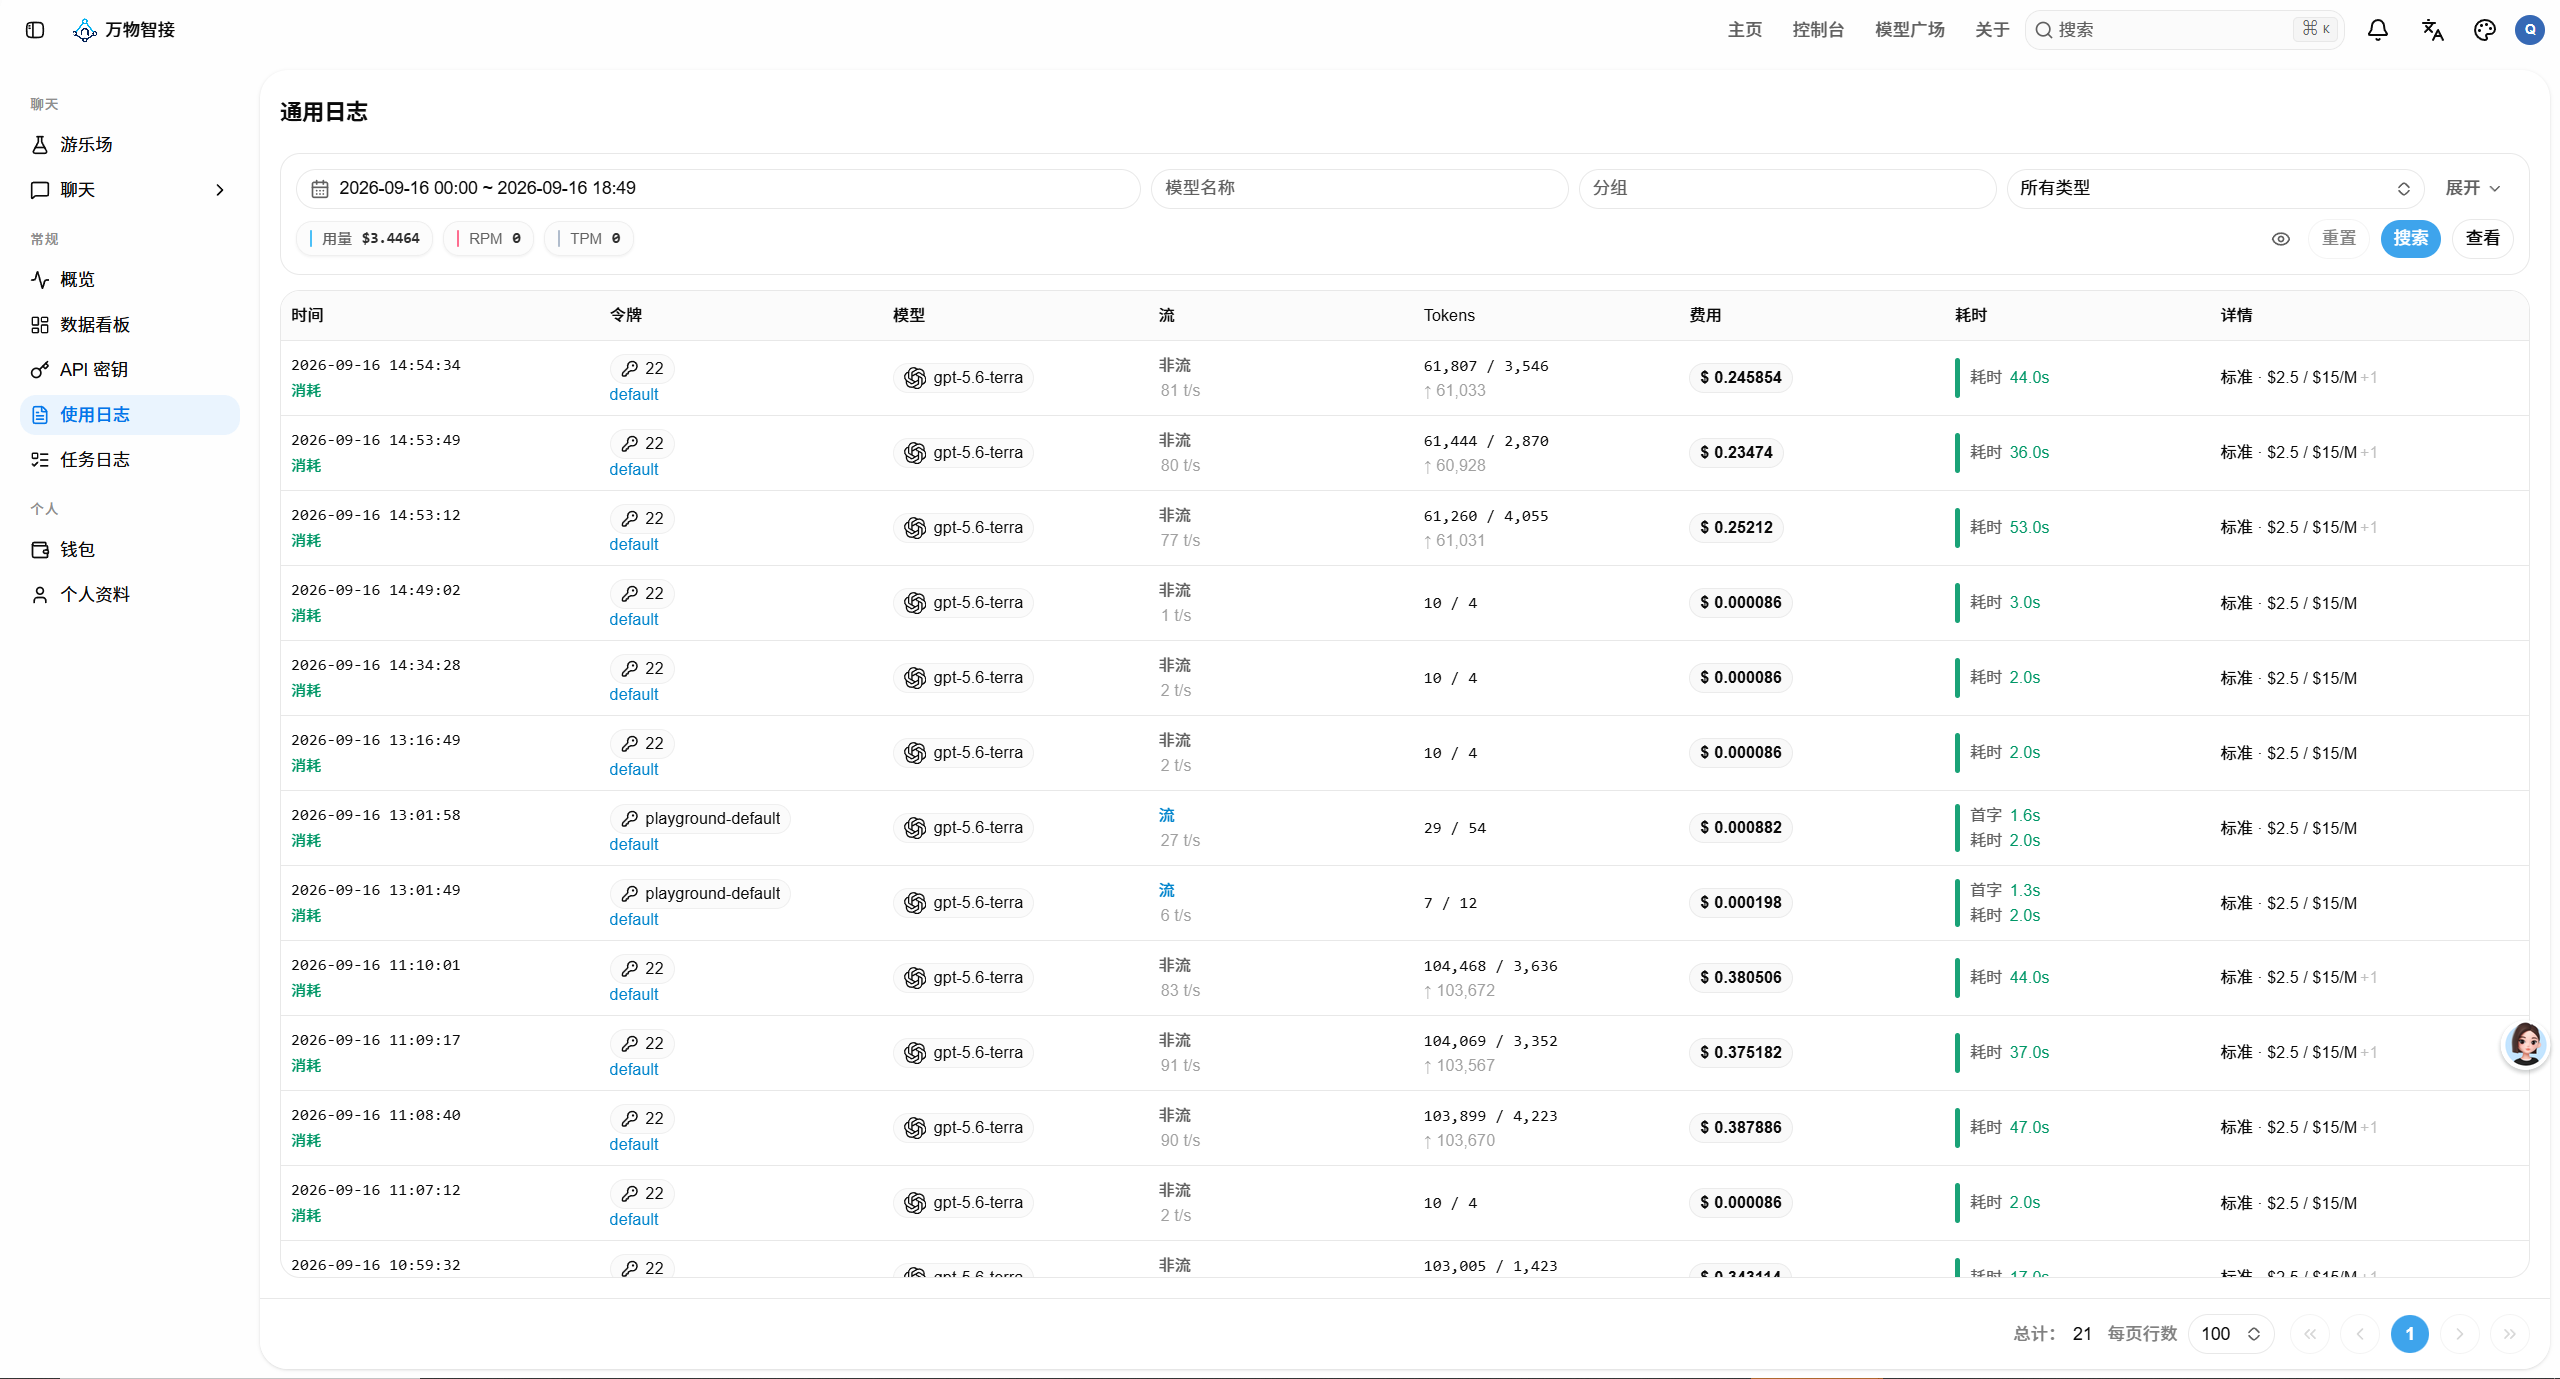The height and width of the screenshot is (1379, 2560).
Task: Click the 概览 activity icon
Action: pyautogui.click(x=40, y=280)
